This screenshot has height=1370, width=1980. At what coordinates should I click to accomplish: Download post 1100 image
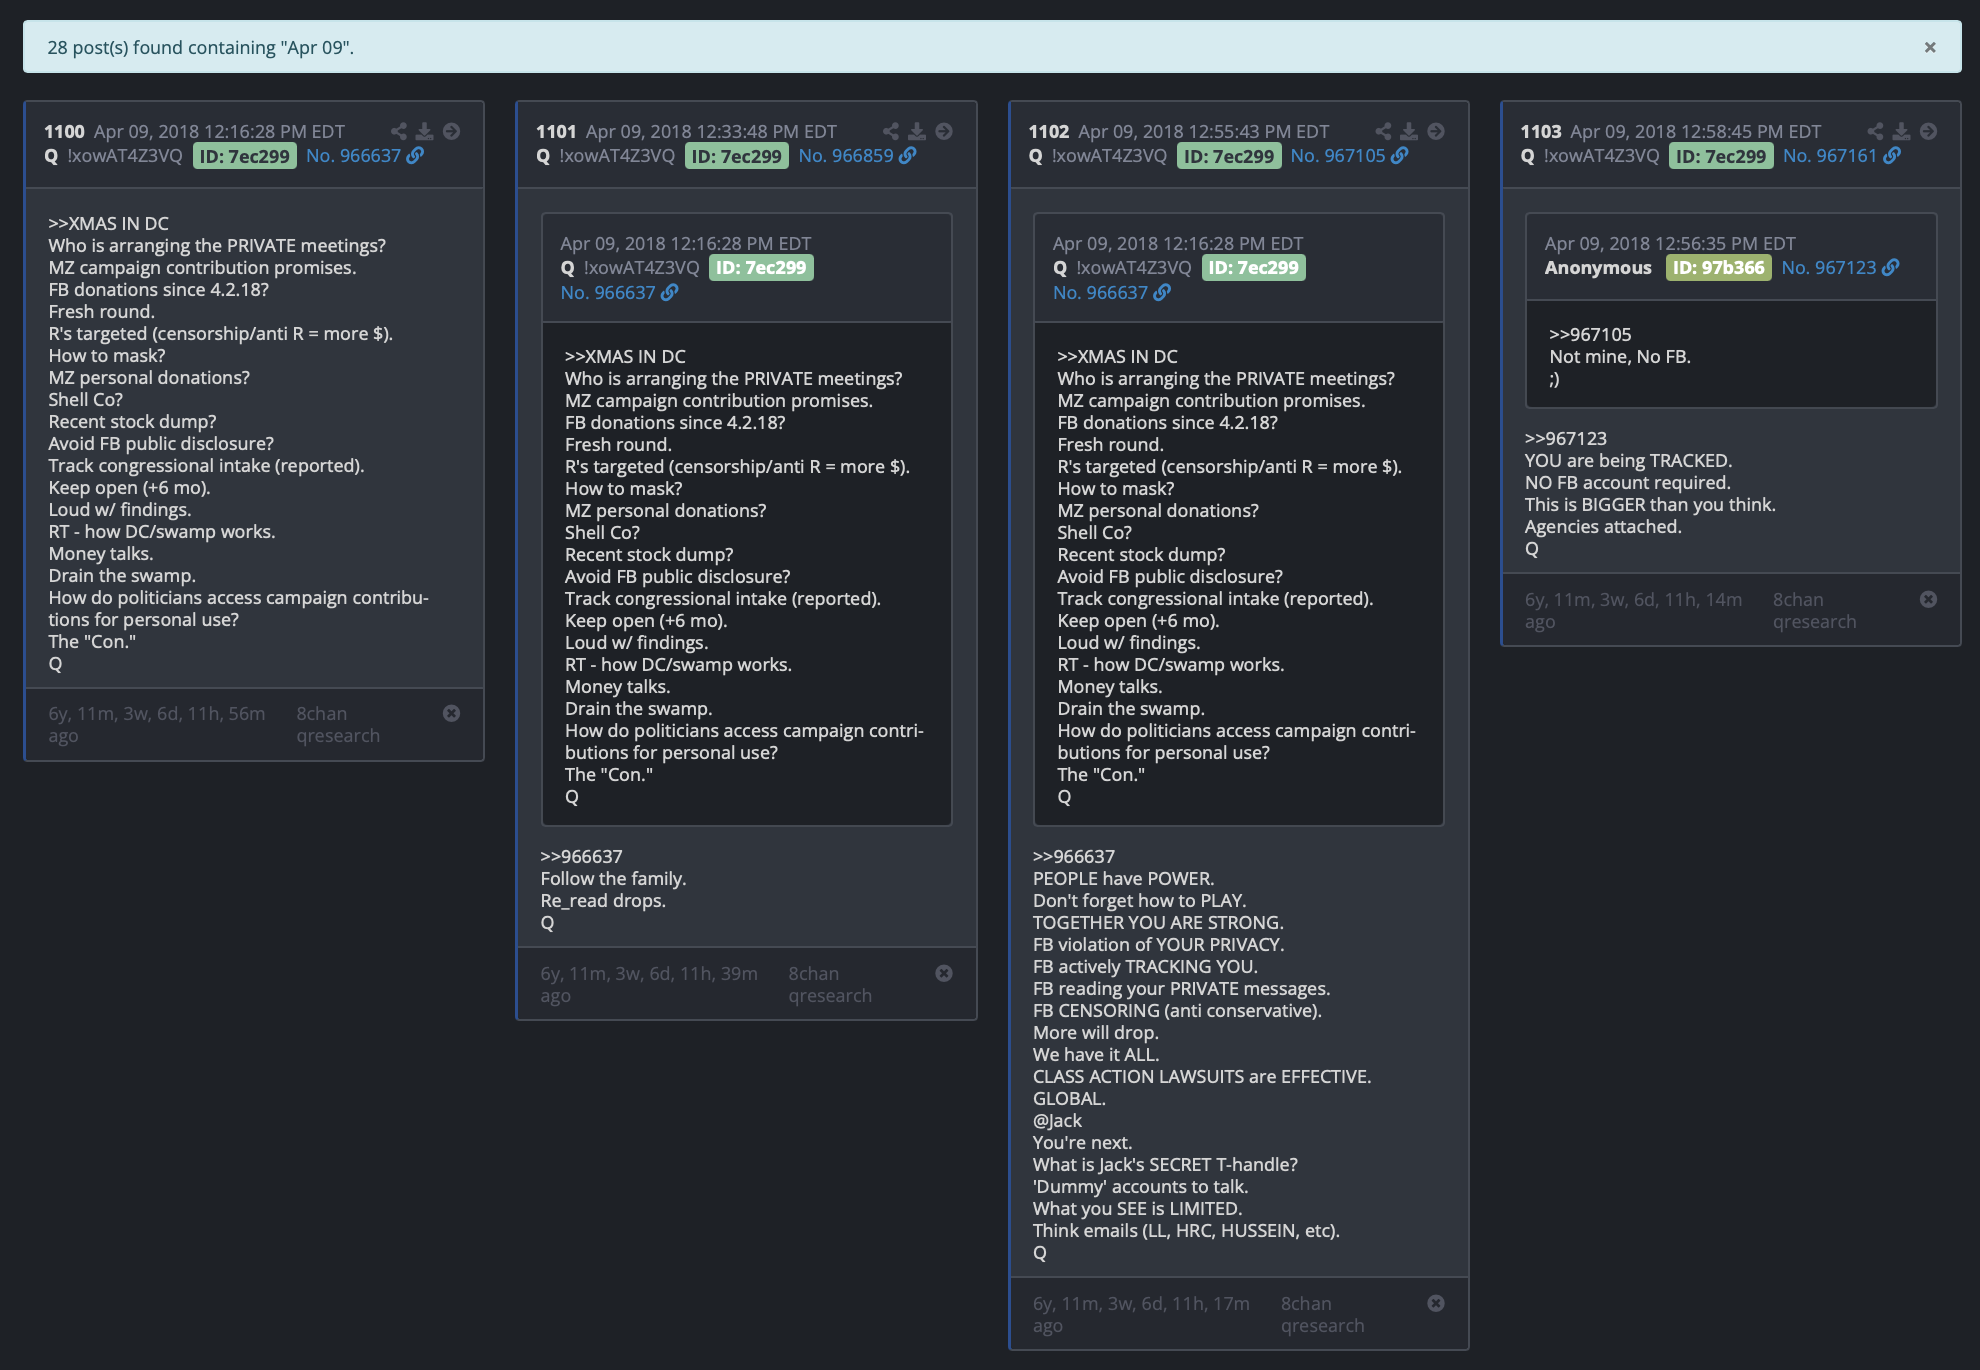pos(425,131)
